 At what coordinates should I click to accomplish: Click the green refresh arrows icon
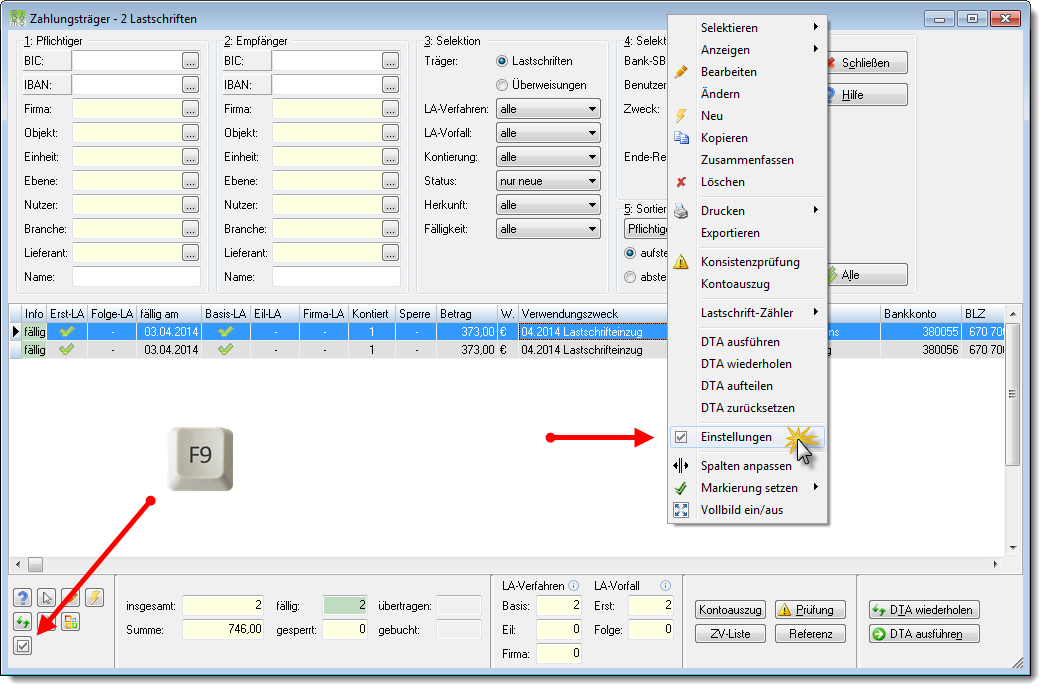coord(23,622)
